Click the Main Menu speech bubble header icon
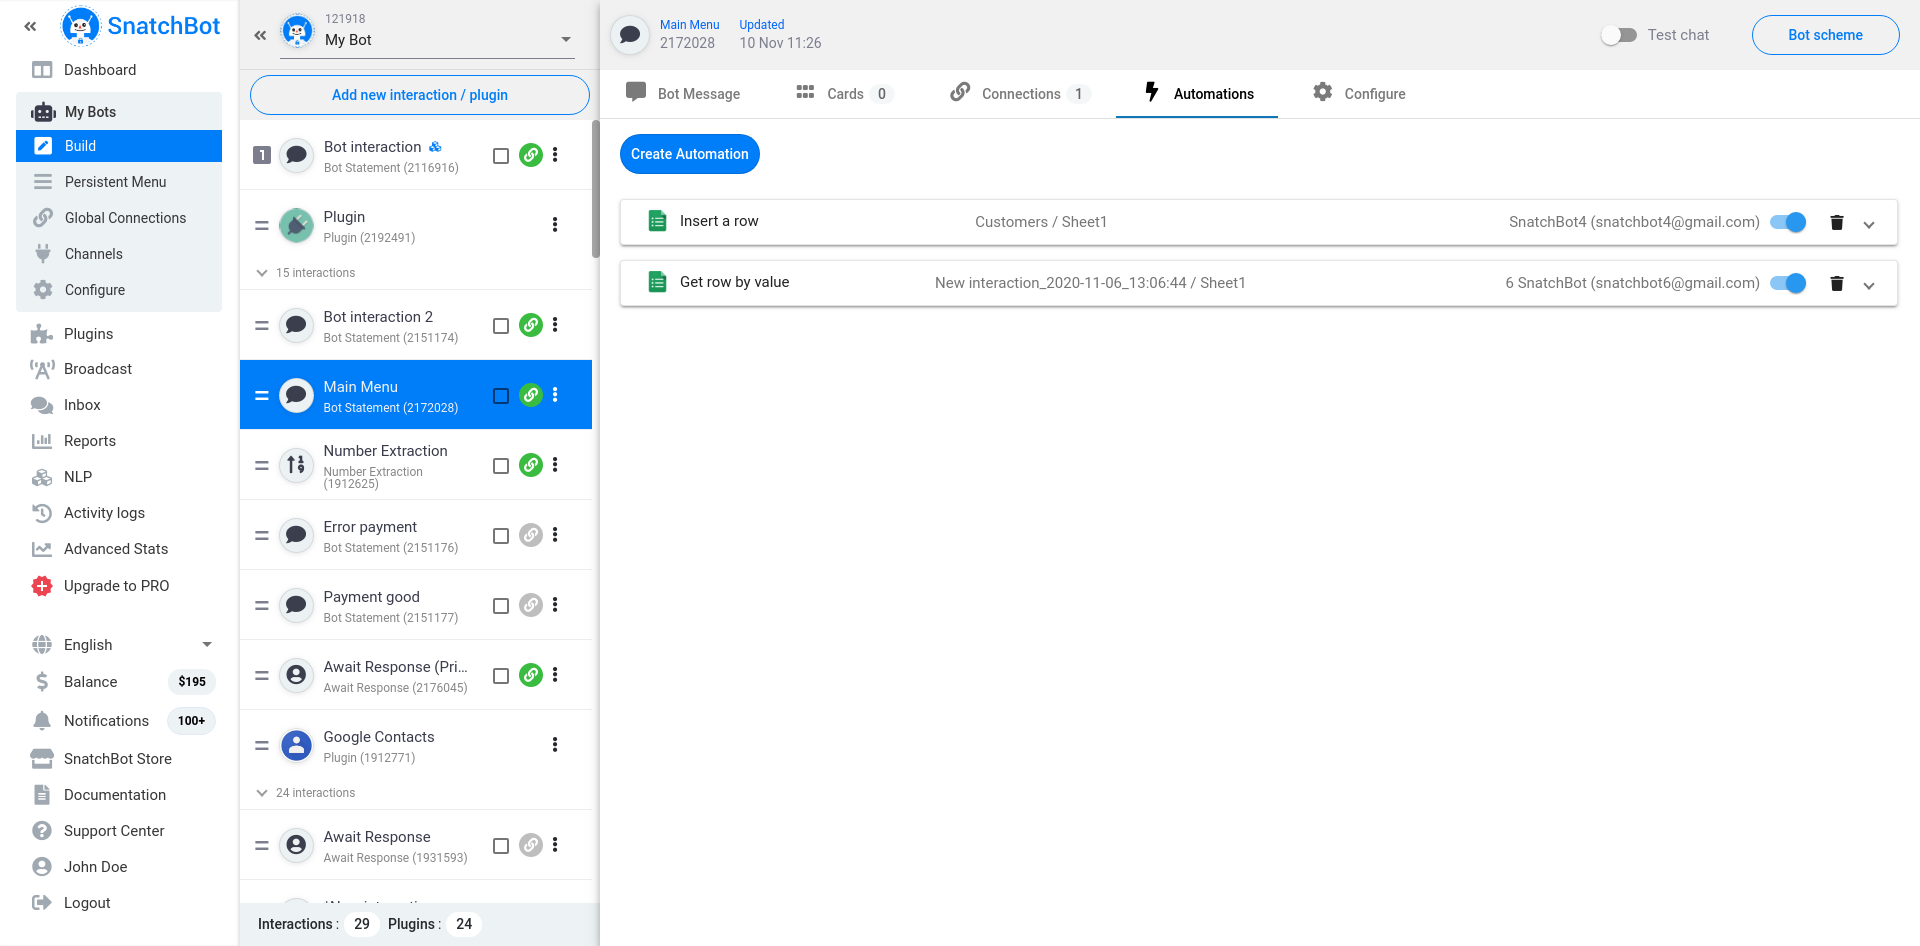The height and width of the screenshot is (946, 1920). click(x=630, y=35)
